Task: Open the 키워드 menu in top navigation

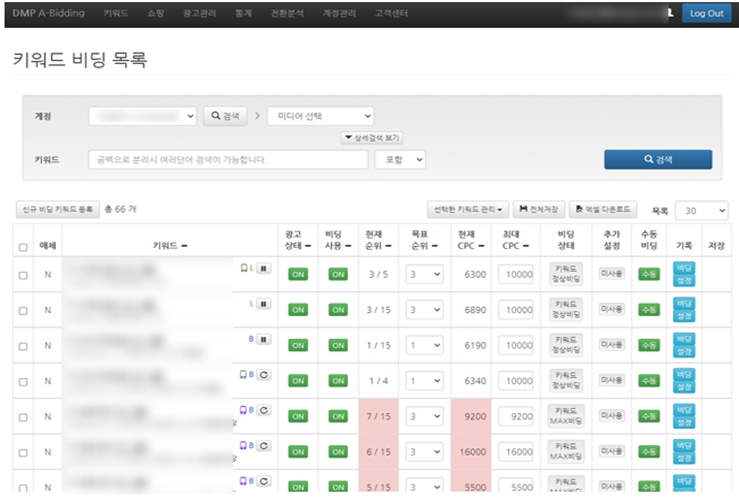Action: (116, 13)
